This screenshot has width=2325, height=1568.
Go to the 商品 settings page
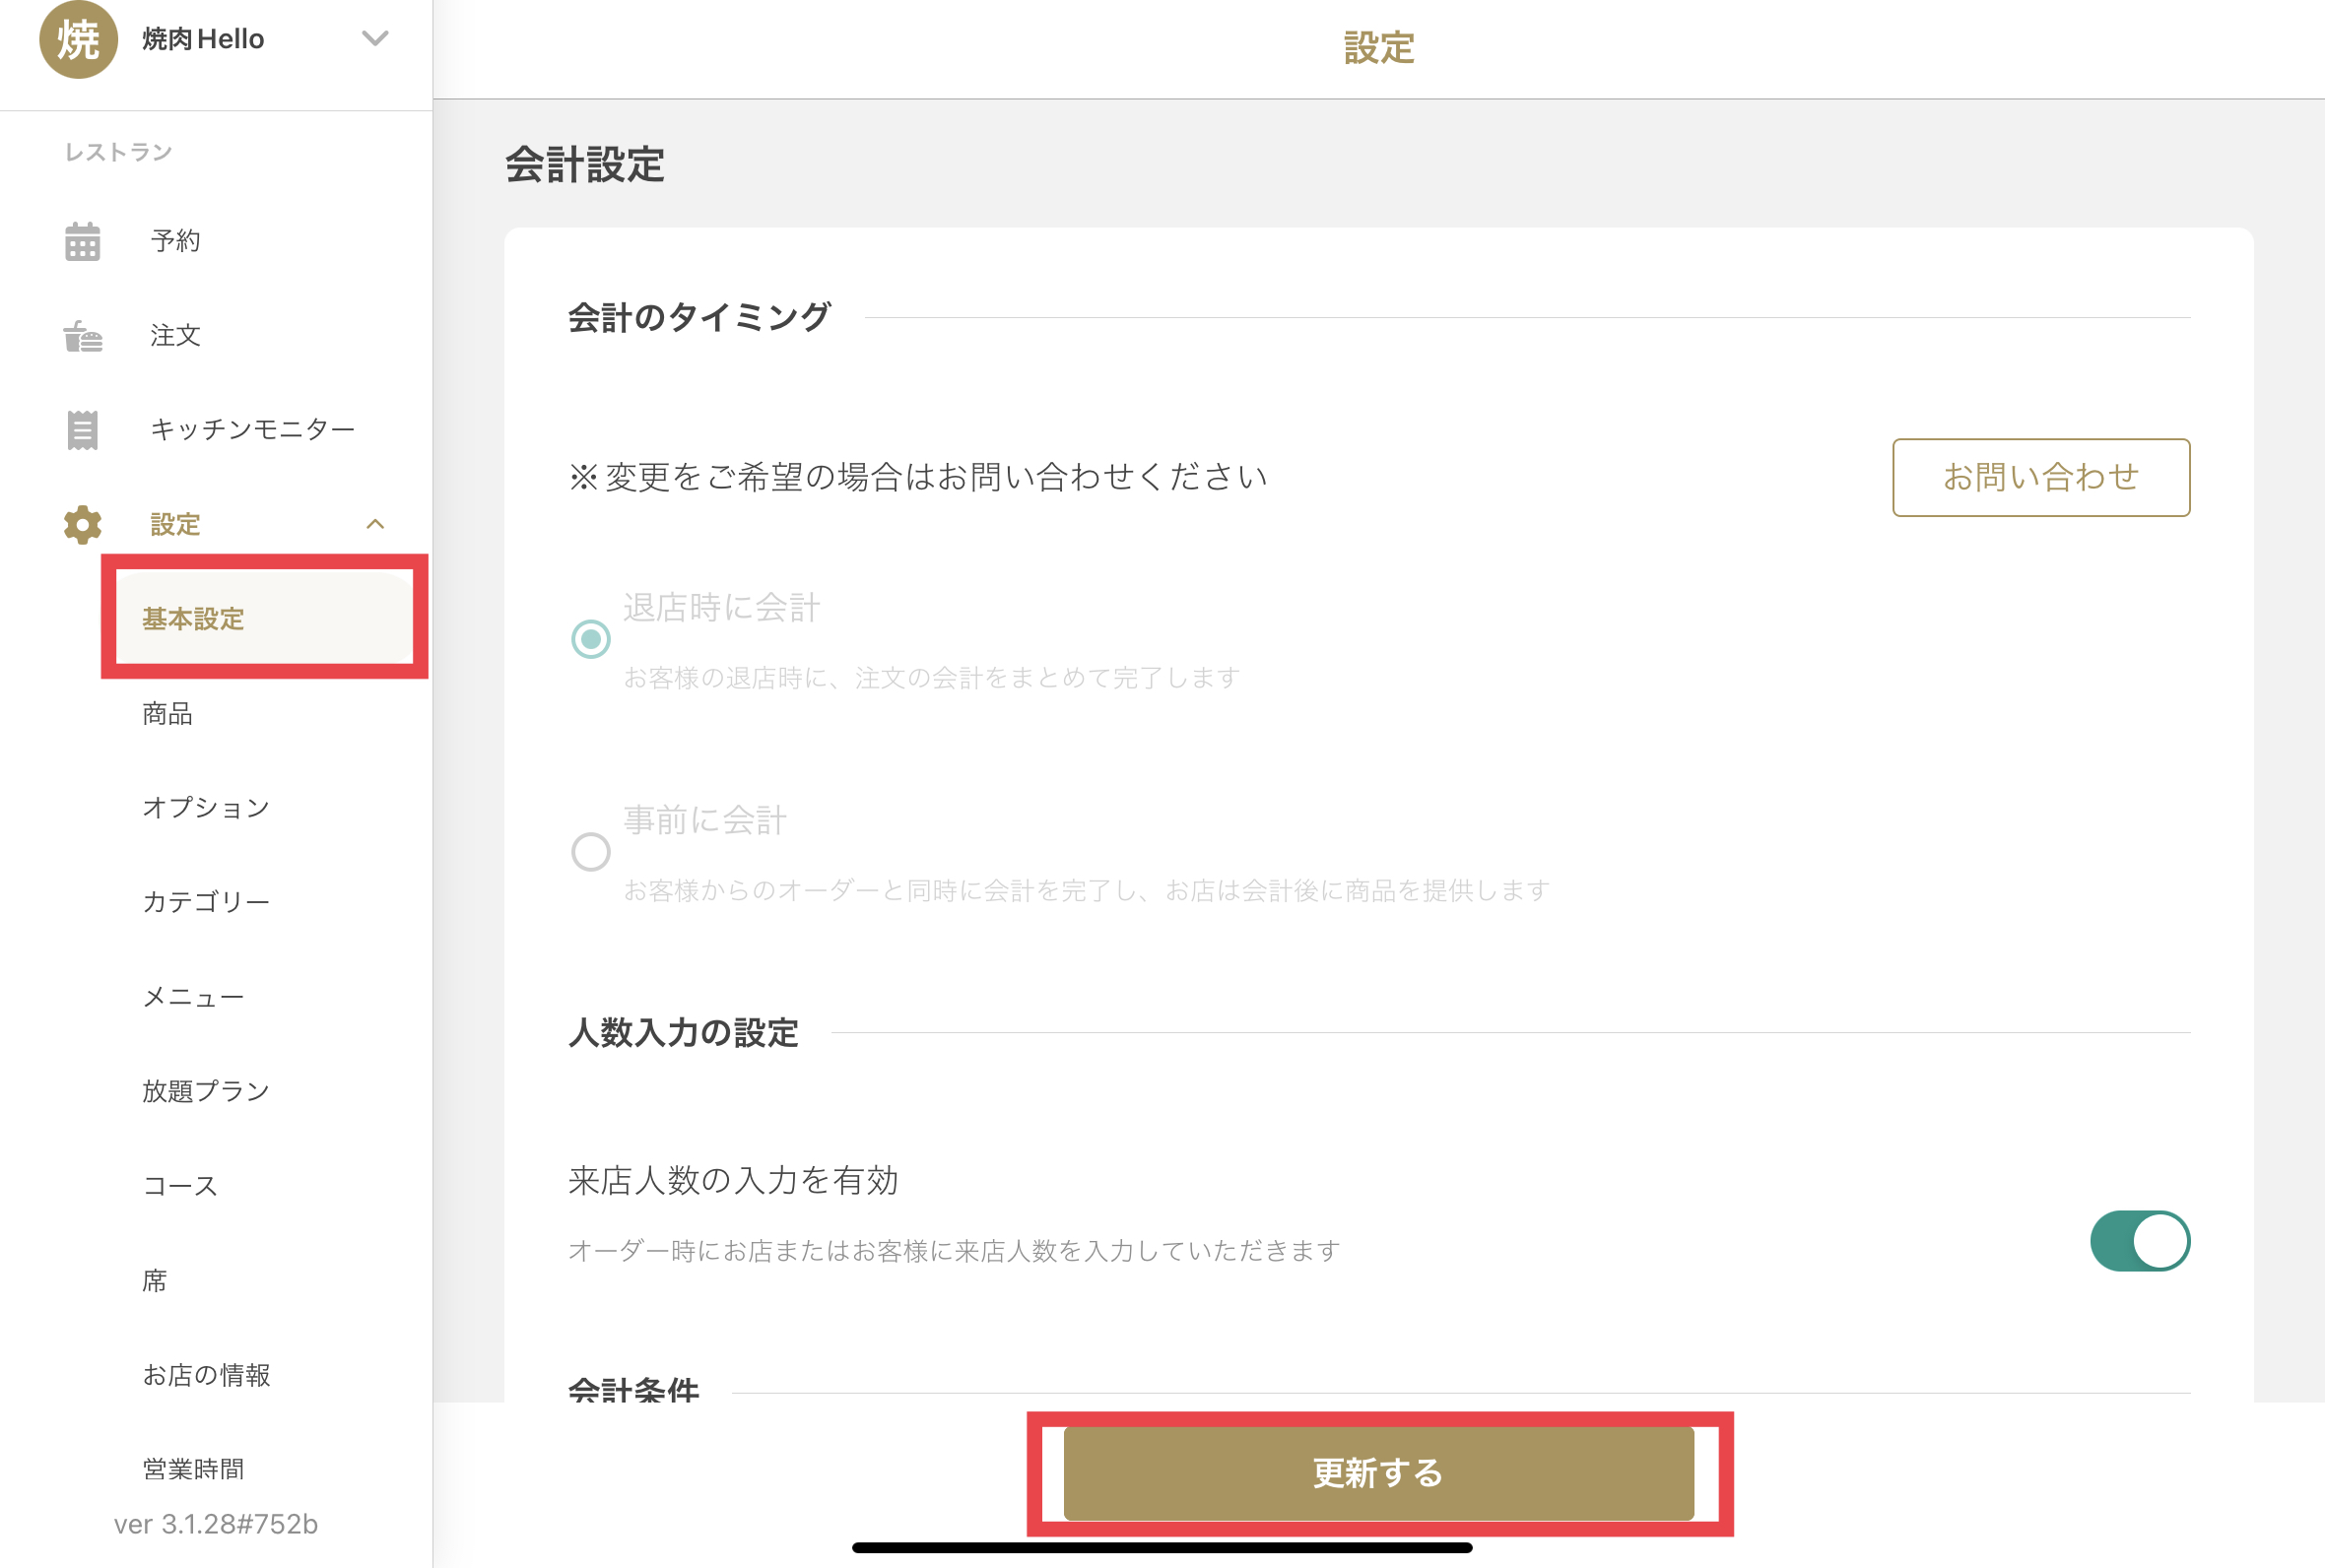point(168,713)
